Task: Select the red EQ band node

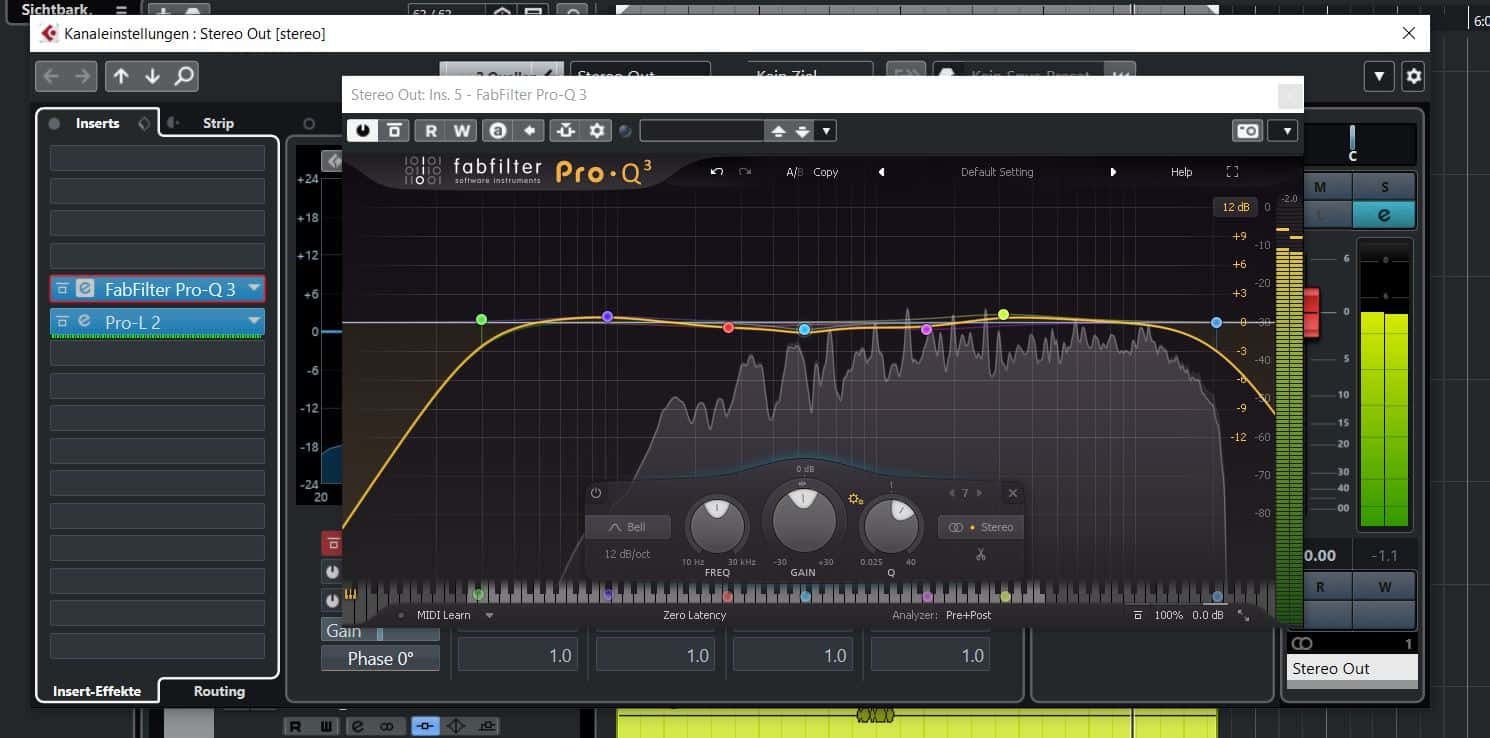Action: click(x=728, y=327)
